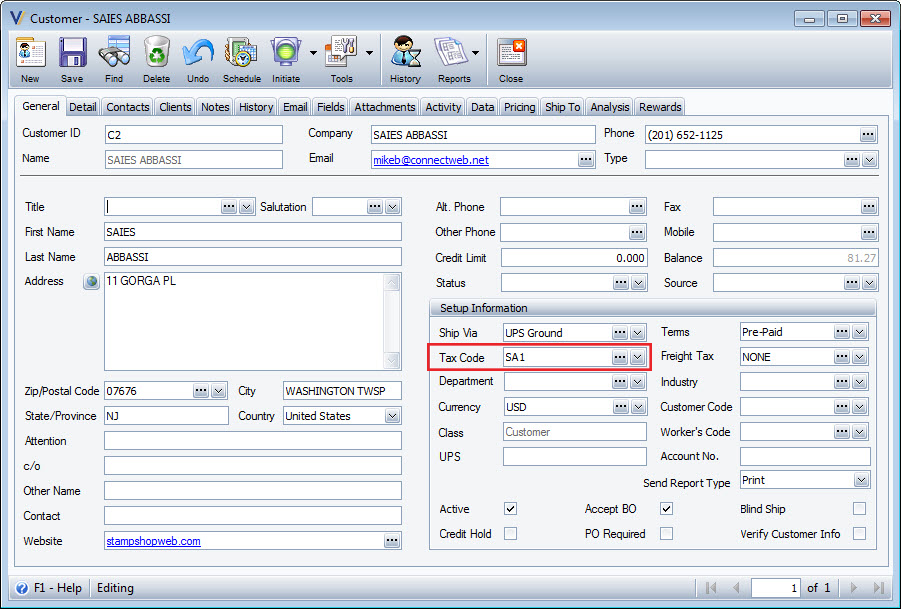Open the Initiate toolbar dropdown arrow
The image size is (901, 609).
point(313,53)
